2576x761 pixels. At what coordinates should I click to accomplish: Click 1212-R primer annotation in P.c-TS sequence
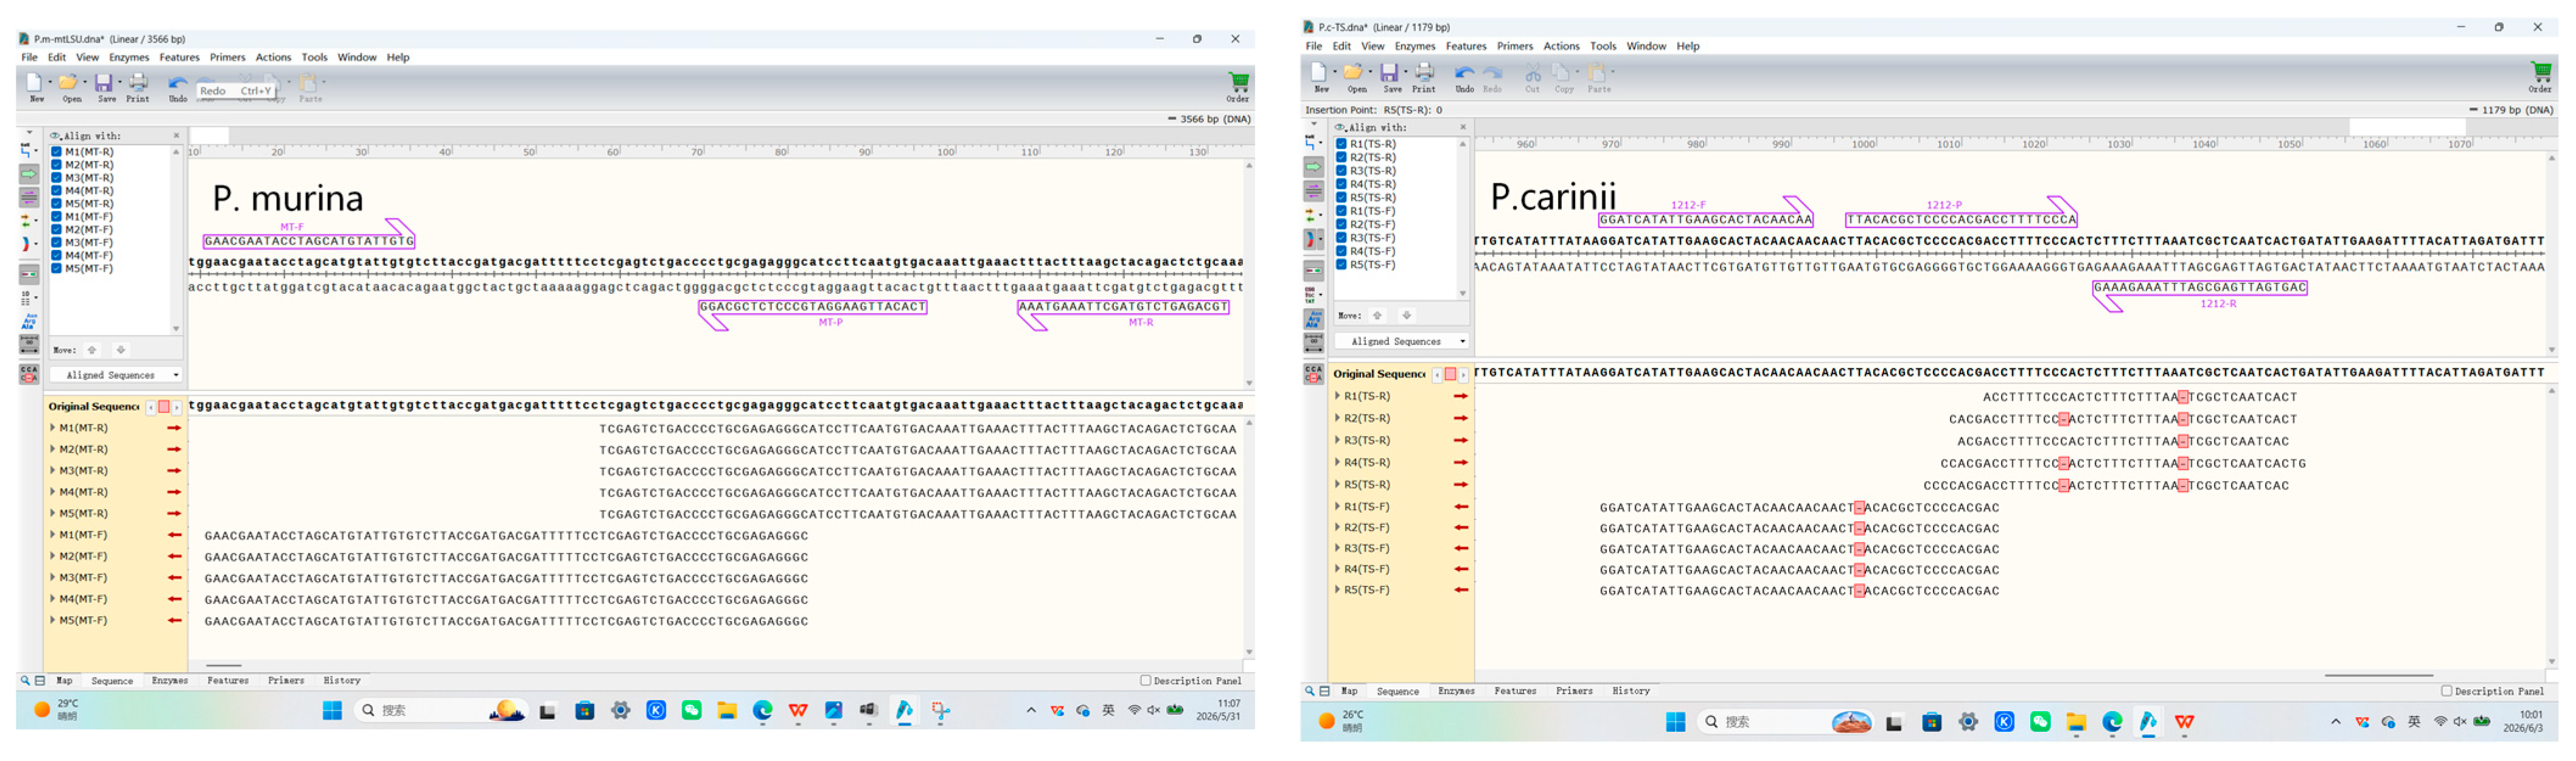coord(2199,287)
